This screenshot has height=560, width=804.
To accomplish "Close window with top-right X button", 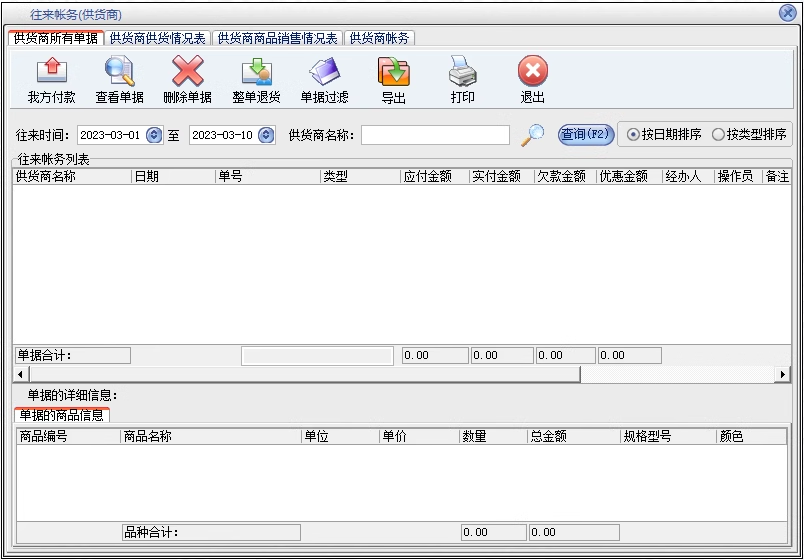I will click(788, 13).
